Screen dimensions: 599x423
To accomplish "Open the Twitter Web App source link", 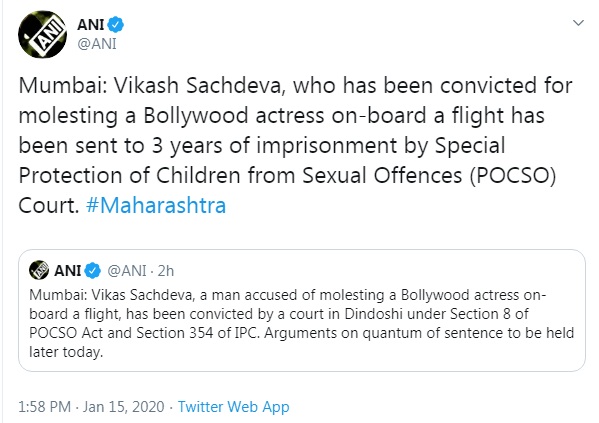I will tap(233, 407).
